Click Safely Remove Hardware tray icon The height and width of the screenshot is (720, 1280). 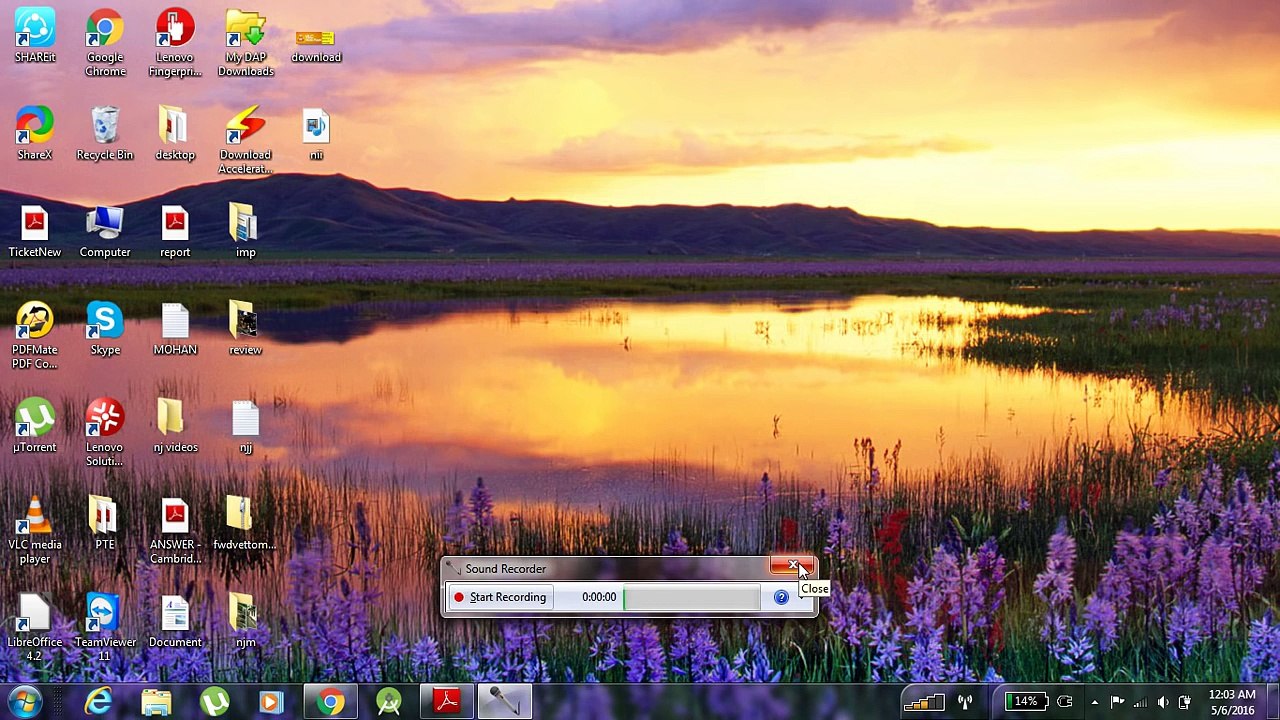[1185, 702]
